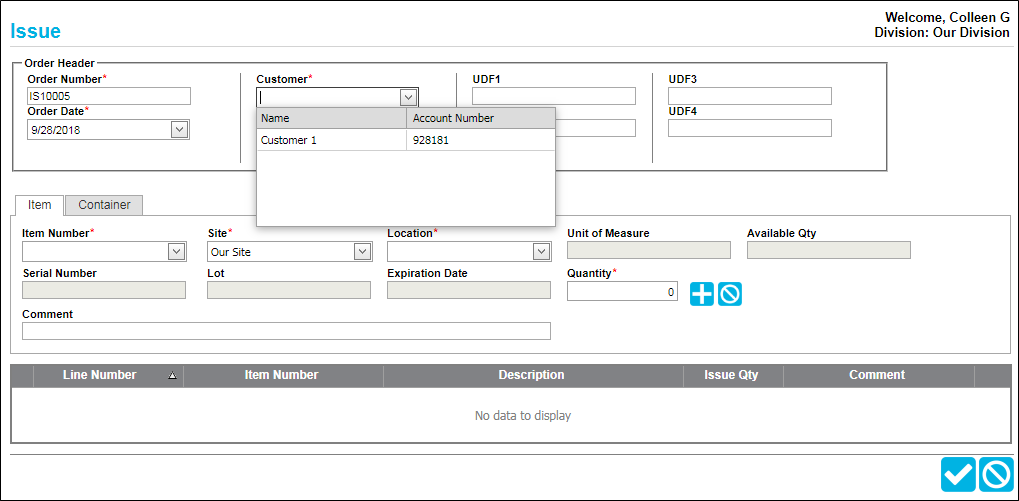Open the Item Number dropdown

click(176, 251)
